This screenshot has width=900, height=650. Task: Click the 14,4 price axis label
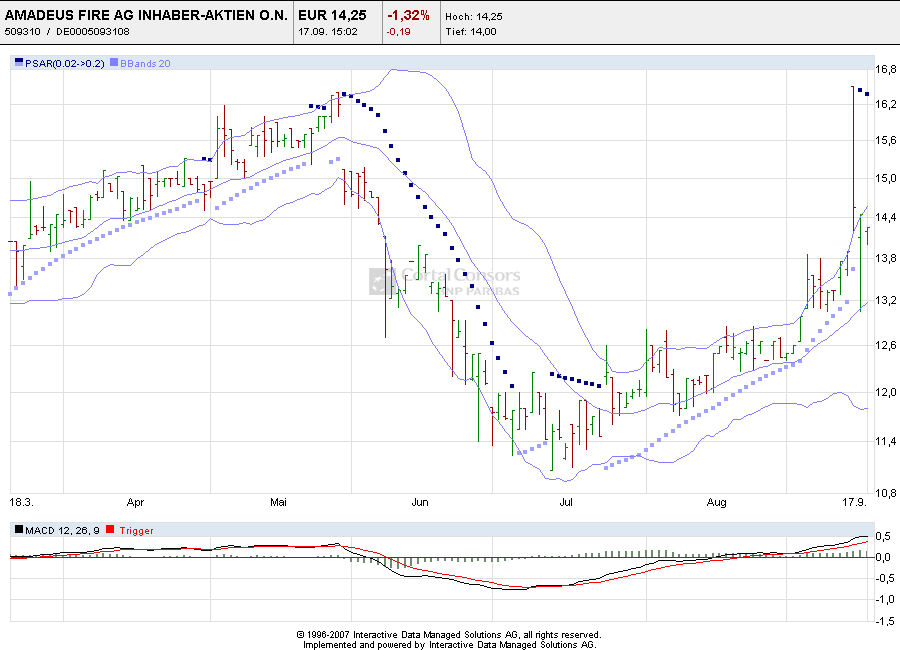(x=886, y=217)
